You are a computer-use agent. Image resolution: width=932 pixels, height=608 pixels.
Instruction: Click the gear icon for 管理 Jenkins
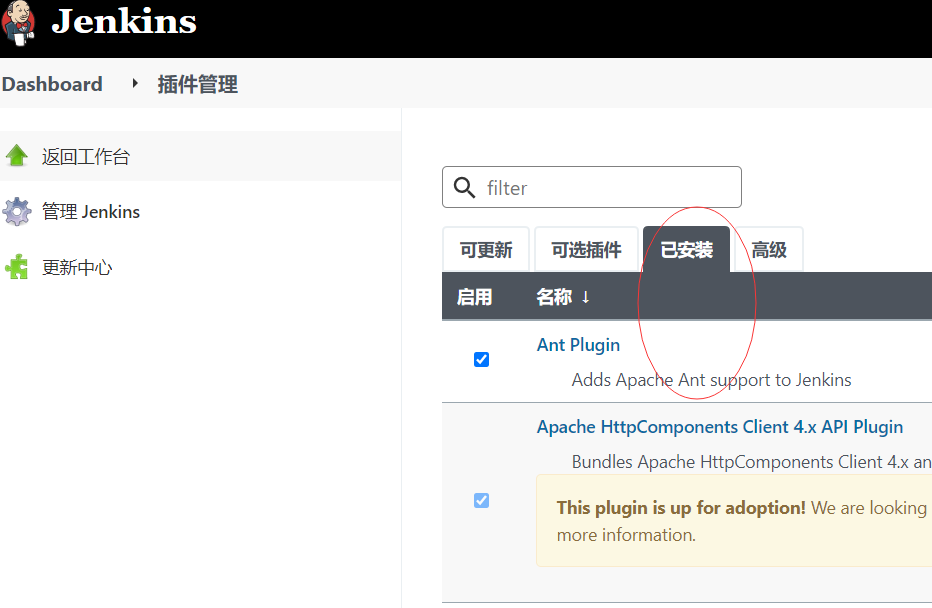pos(17,212)
